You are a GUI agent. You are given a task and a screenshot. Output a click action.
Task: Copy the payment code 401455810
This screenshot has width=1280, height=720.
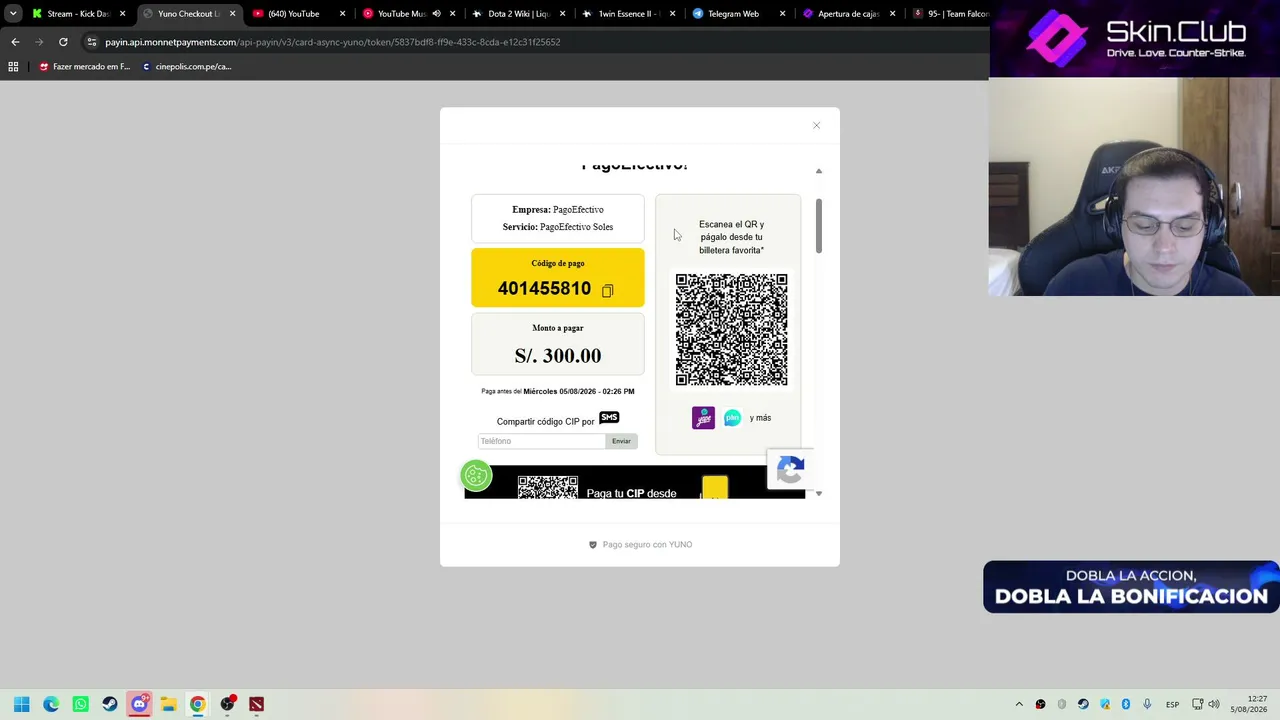(x=607, y=290)
